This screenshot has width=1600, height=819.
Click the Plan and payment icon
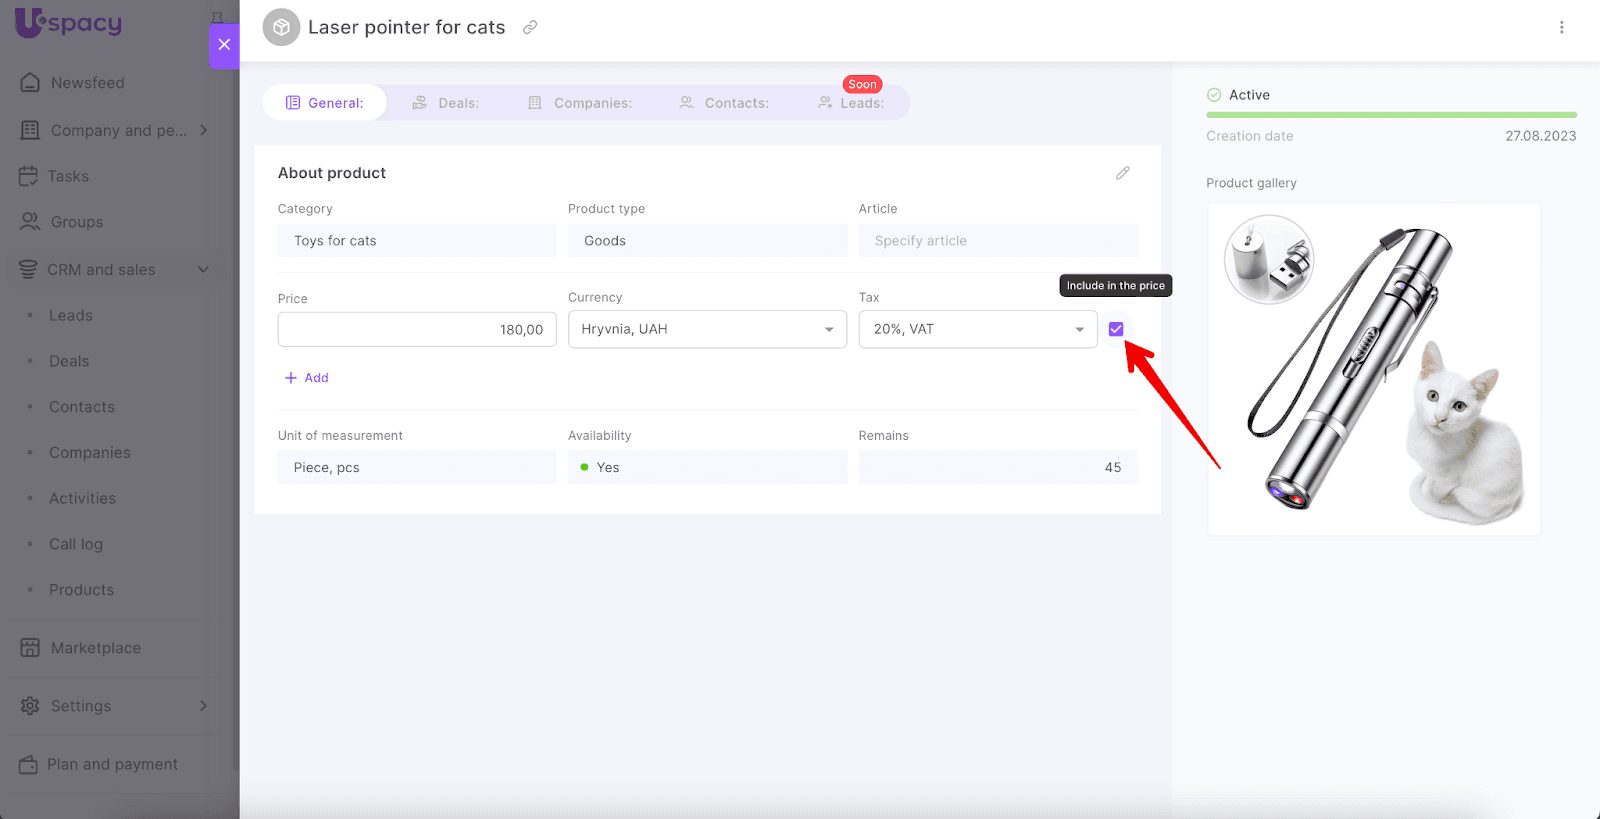pyautogui.click(x=28, y=764)
